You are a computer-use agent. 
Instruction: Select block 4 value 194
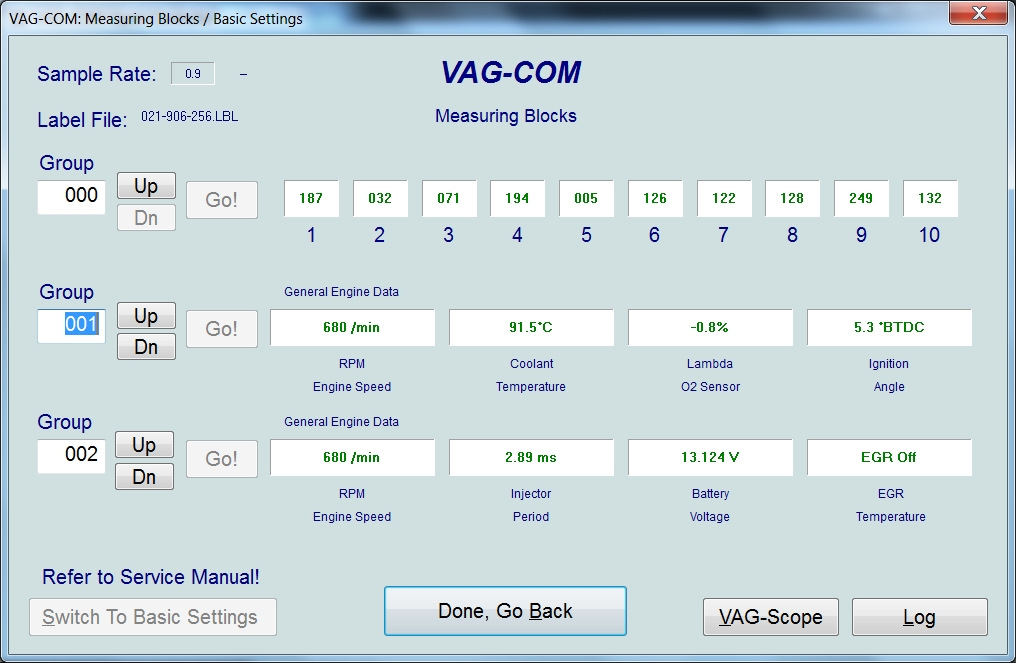coord(517,198)
